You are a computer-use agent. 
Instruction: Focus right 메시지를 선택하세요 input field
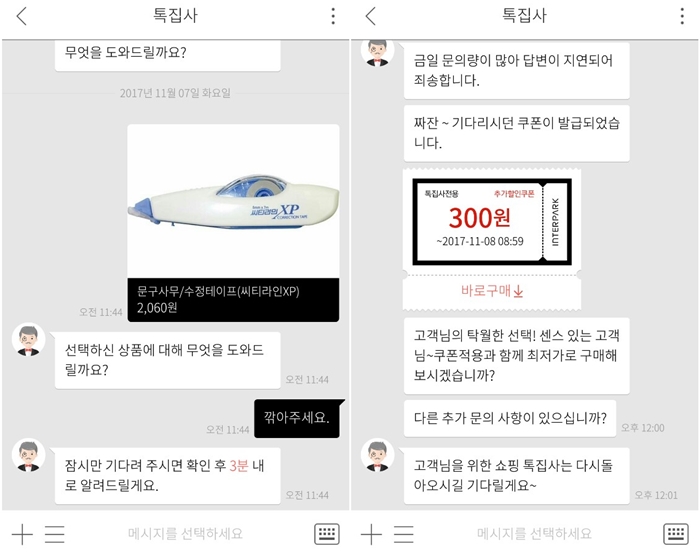[x=534, y=534]
